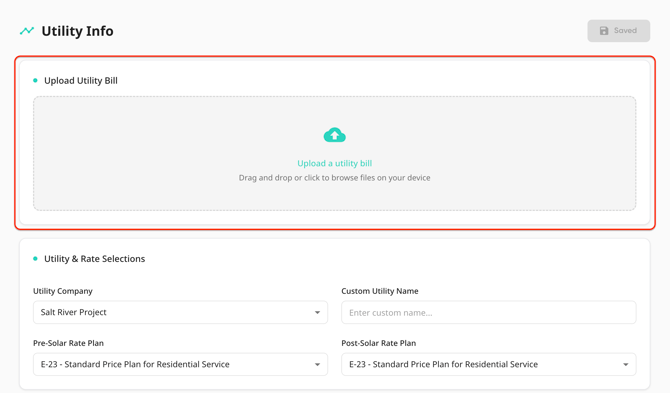Click the 'Post-Solar Rate Plan' label
670x393 pixels.
point(379,343)
